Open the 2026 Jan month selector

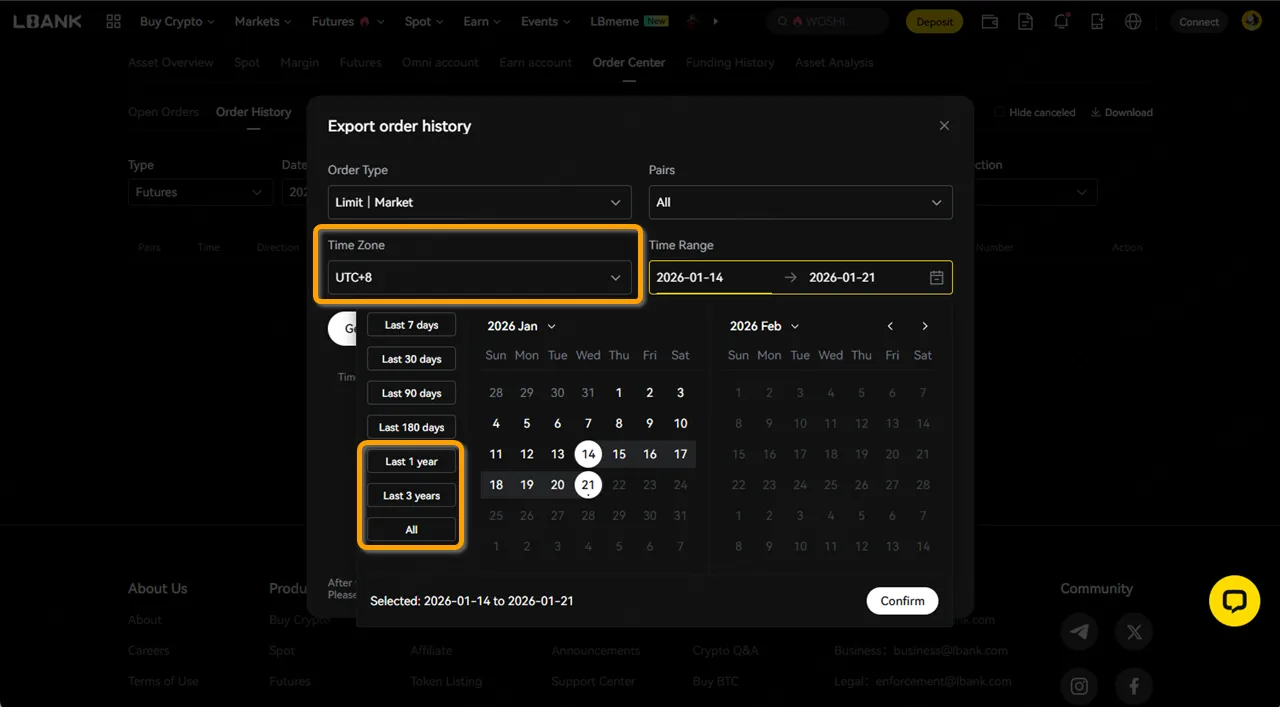point(521,326)
